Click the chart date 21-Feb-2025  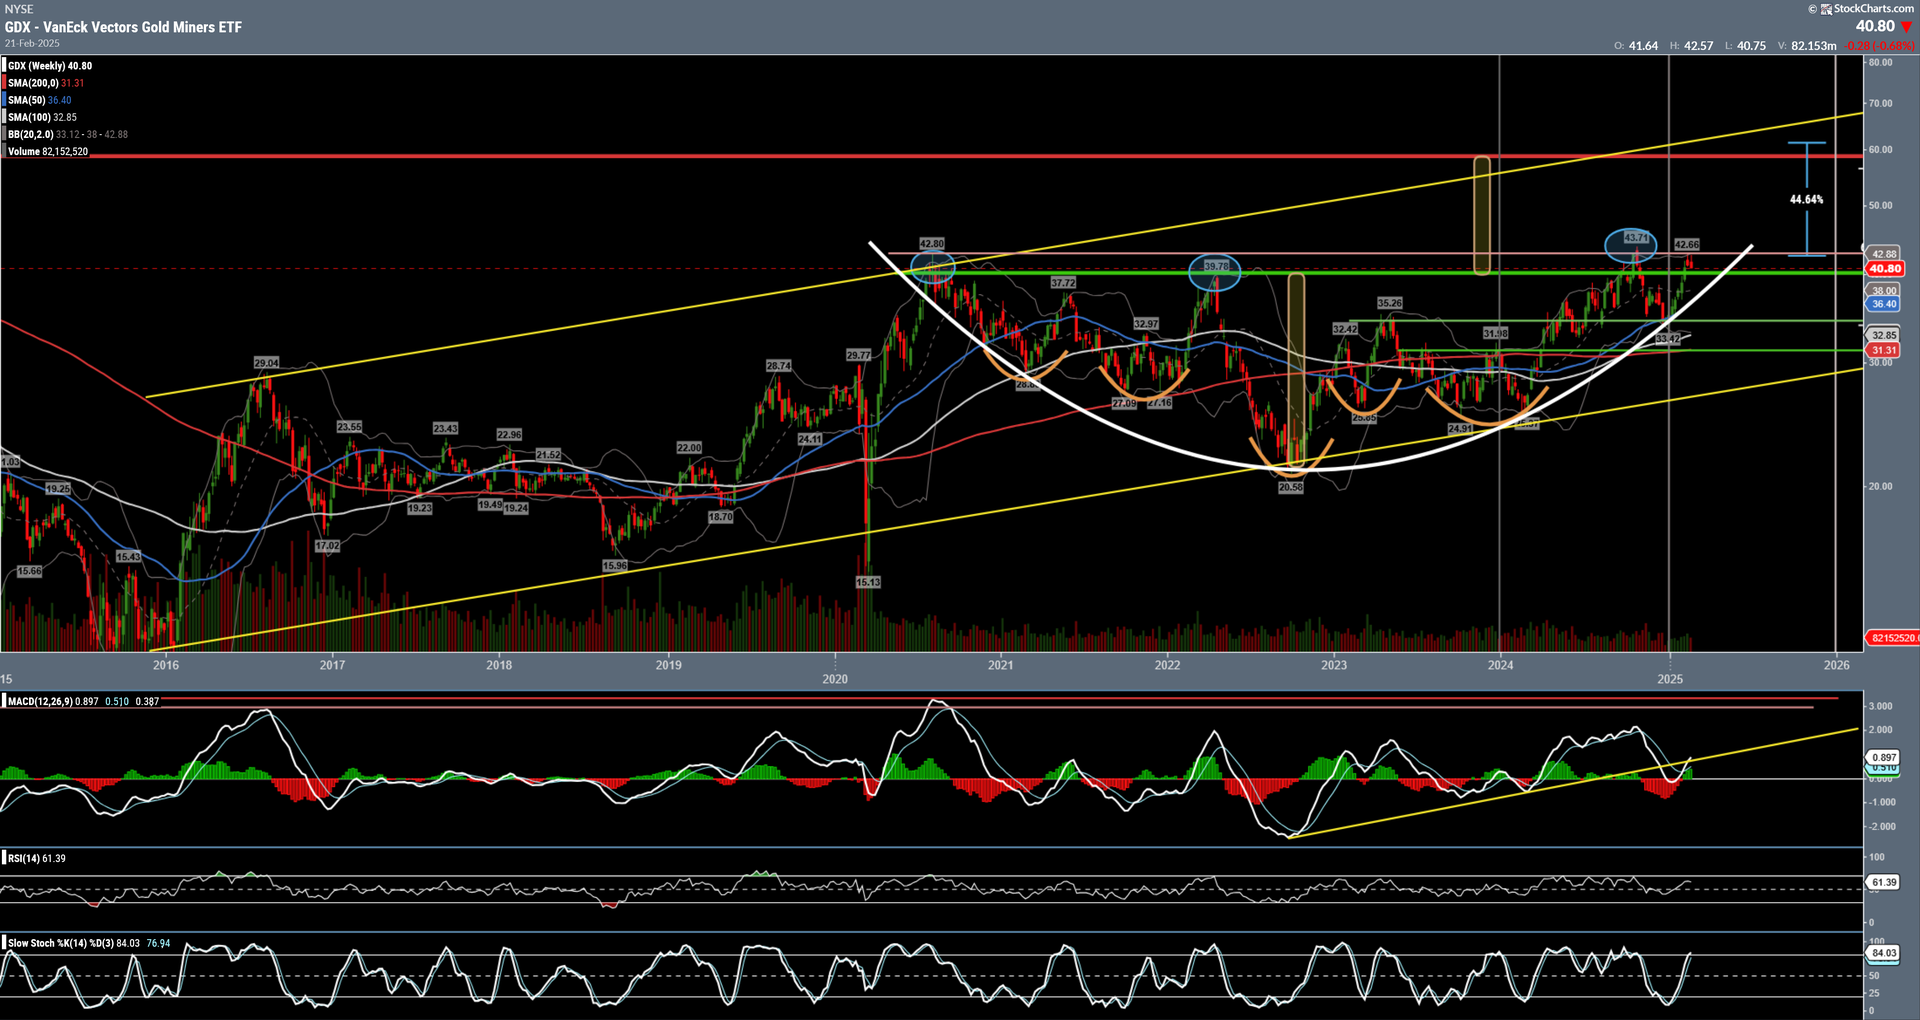32,44
